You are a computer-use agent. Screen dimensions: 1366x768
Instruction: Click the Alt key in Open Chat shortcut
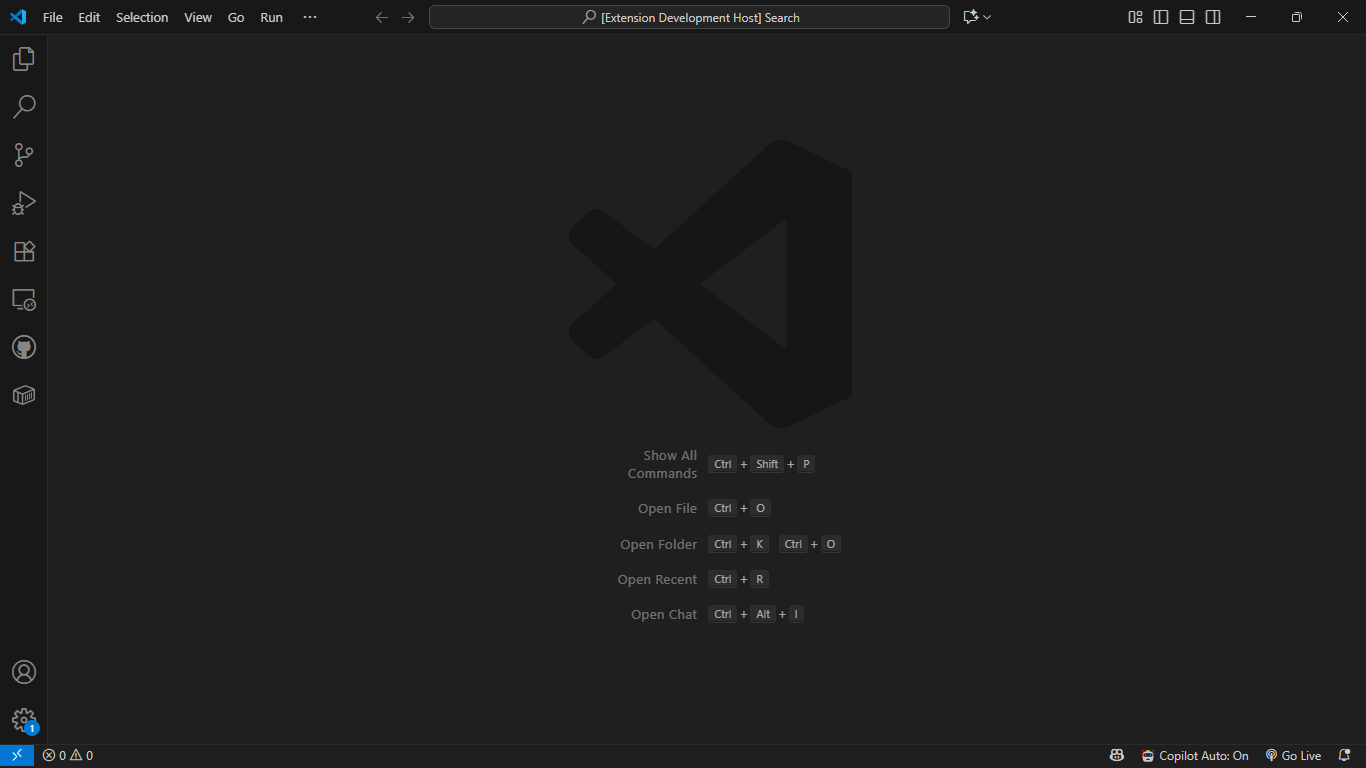(763, 614)
